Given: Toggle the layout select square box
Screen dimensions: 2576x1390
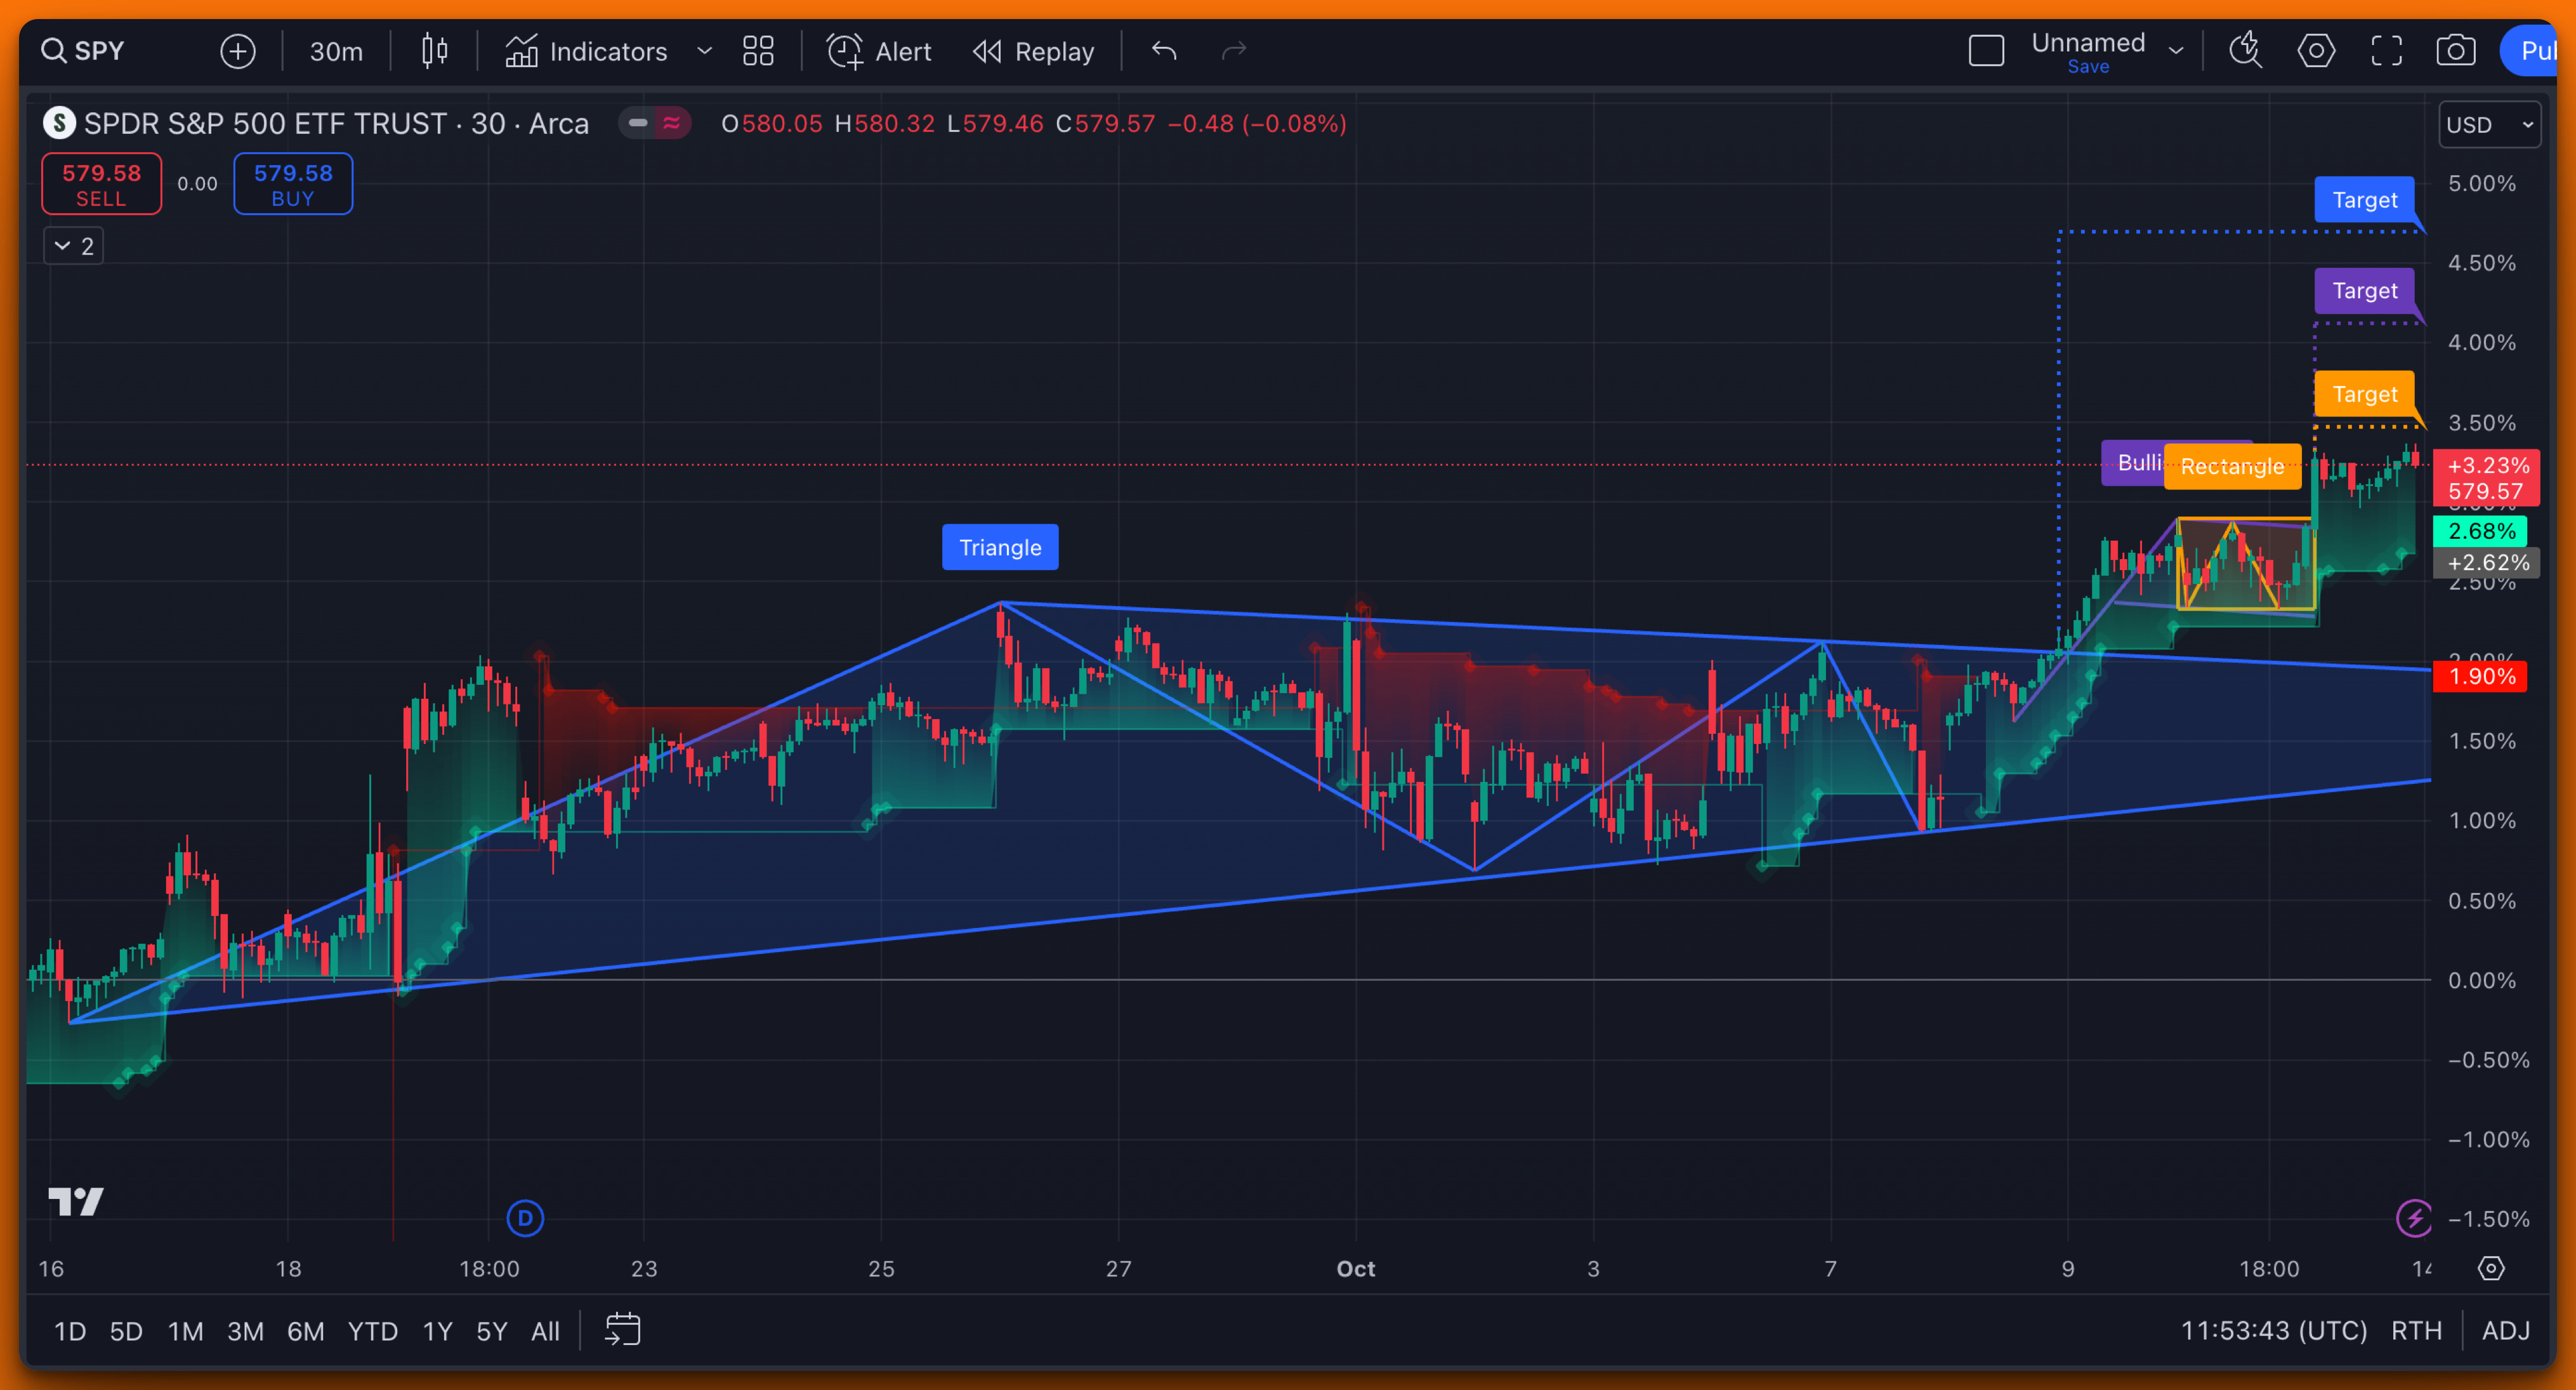Looking at the screenshot, I should 1986,51.
